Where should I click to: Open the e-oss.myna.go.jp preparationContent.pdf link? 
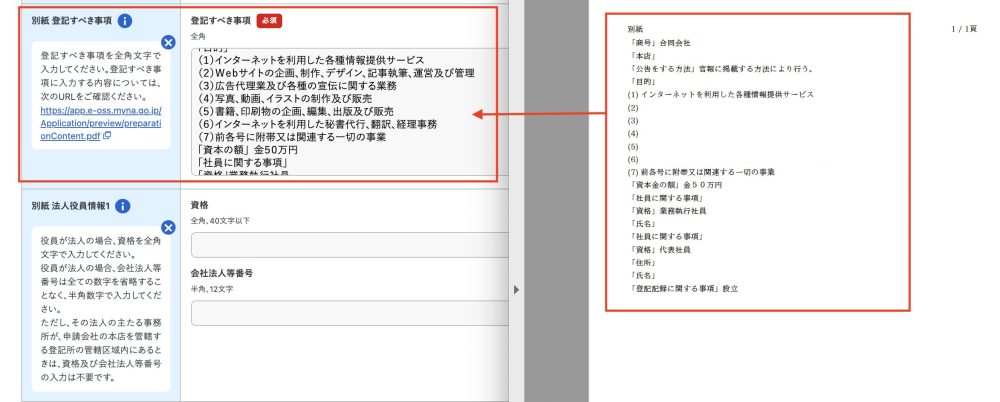(x=99, y=127)
